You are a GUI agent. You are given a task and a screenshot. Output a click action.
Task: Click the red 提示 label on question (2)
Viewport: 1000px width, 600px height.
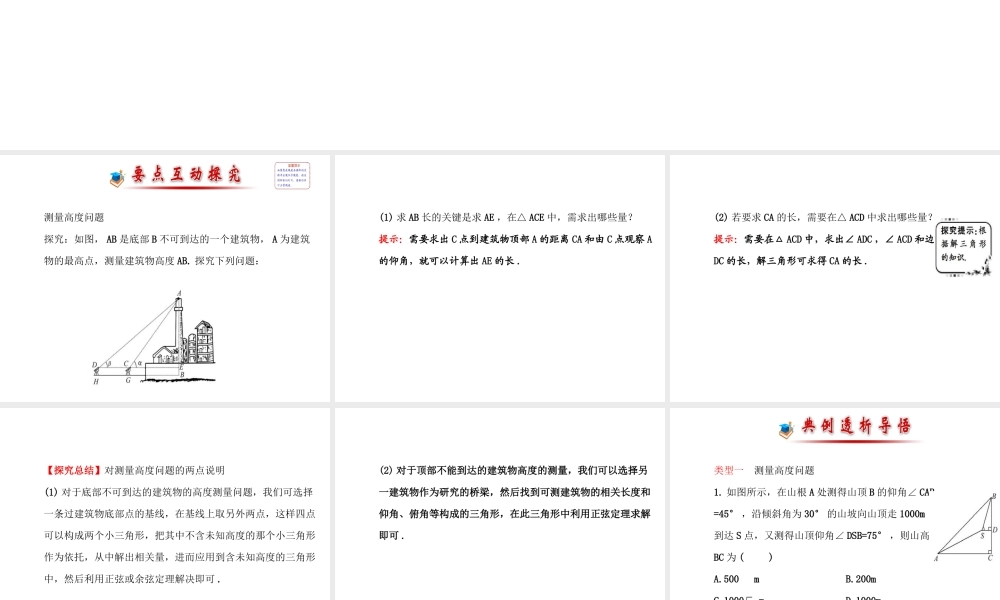point(722,239)
